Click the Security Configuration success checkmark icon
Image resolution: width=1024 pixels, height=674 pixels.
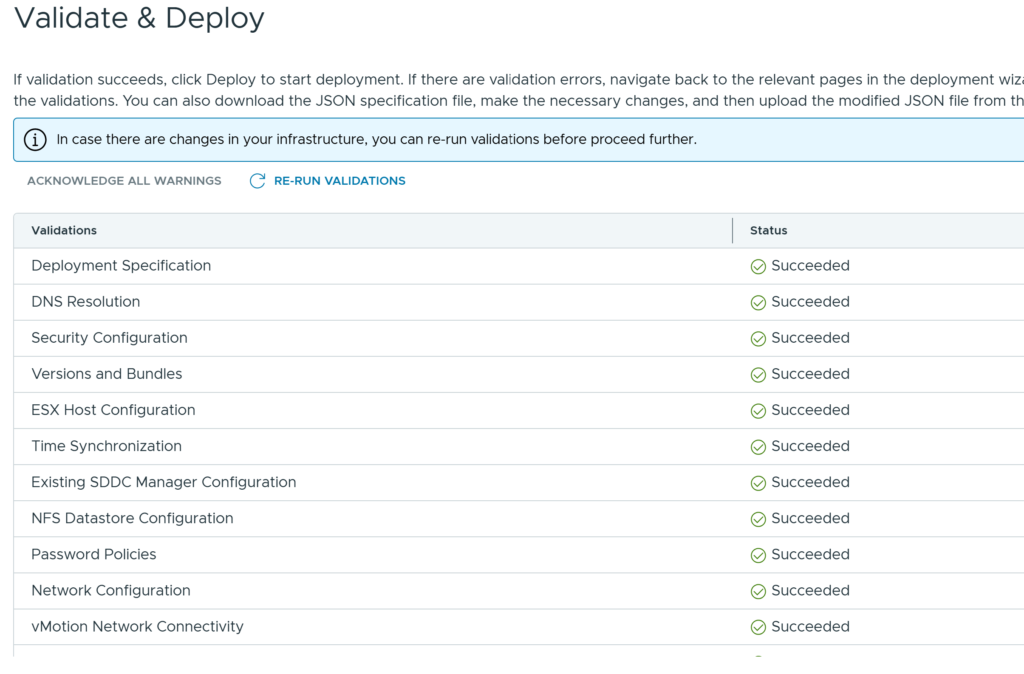(758, 339)
